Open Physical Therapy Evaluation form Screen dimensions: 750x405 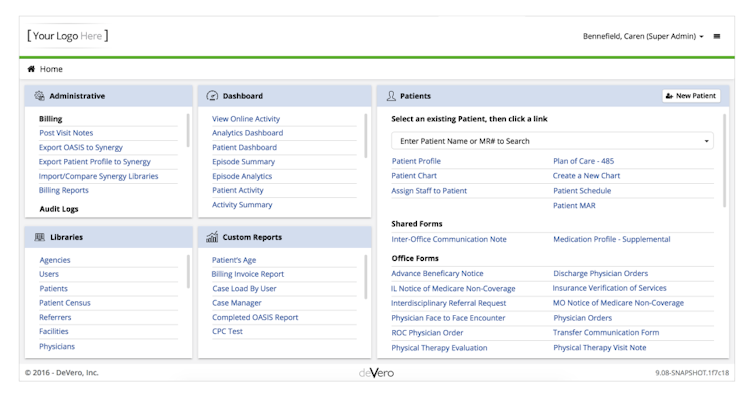(439, 348)
